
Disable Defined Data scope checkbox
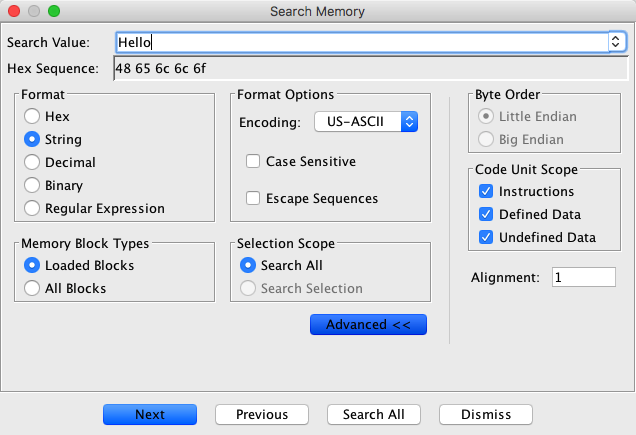[x=486, y=214]
